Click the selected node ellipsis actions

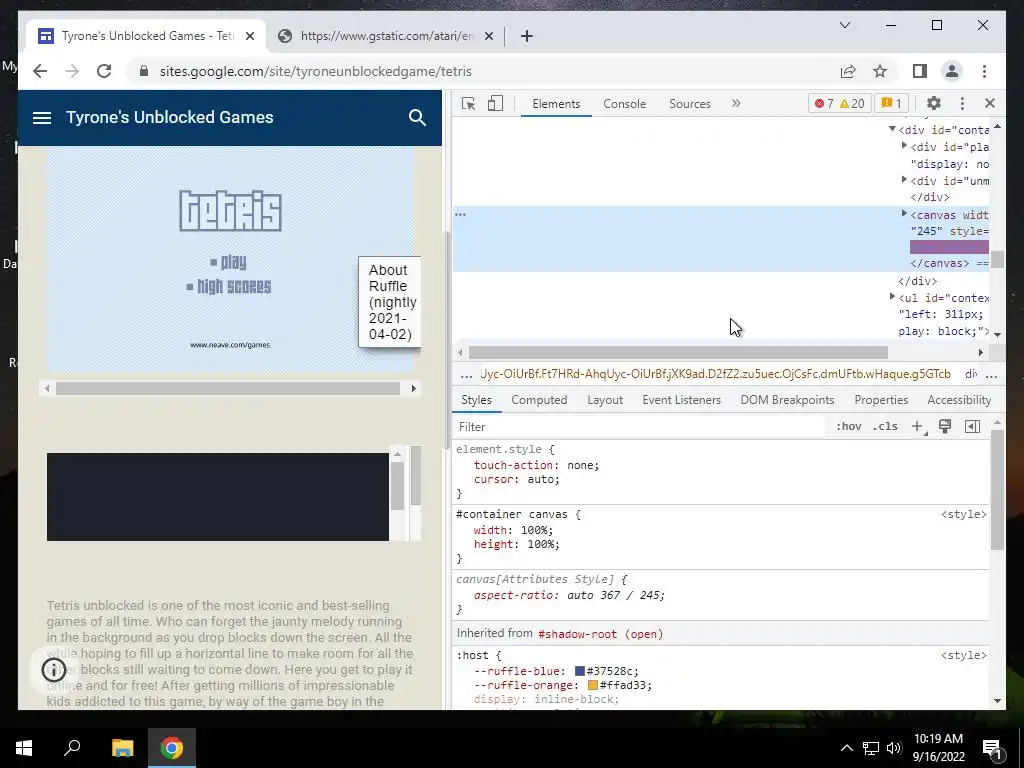460,214
